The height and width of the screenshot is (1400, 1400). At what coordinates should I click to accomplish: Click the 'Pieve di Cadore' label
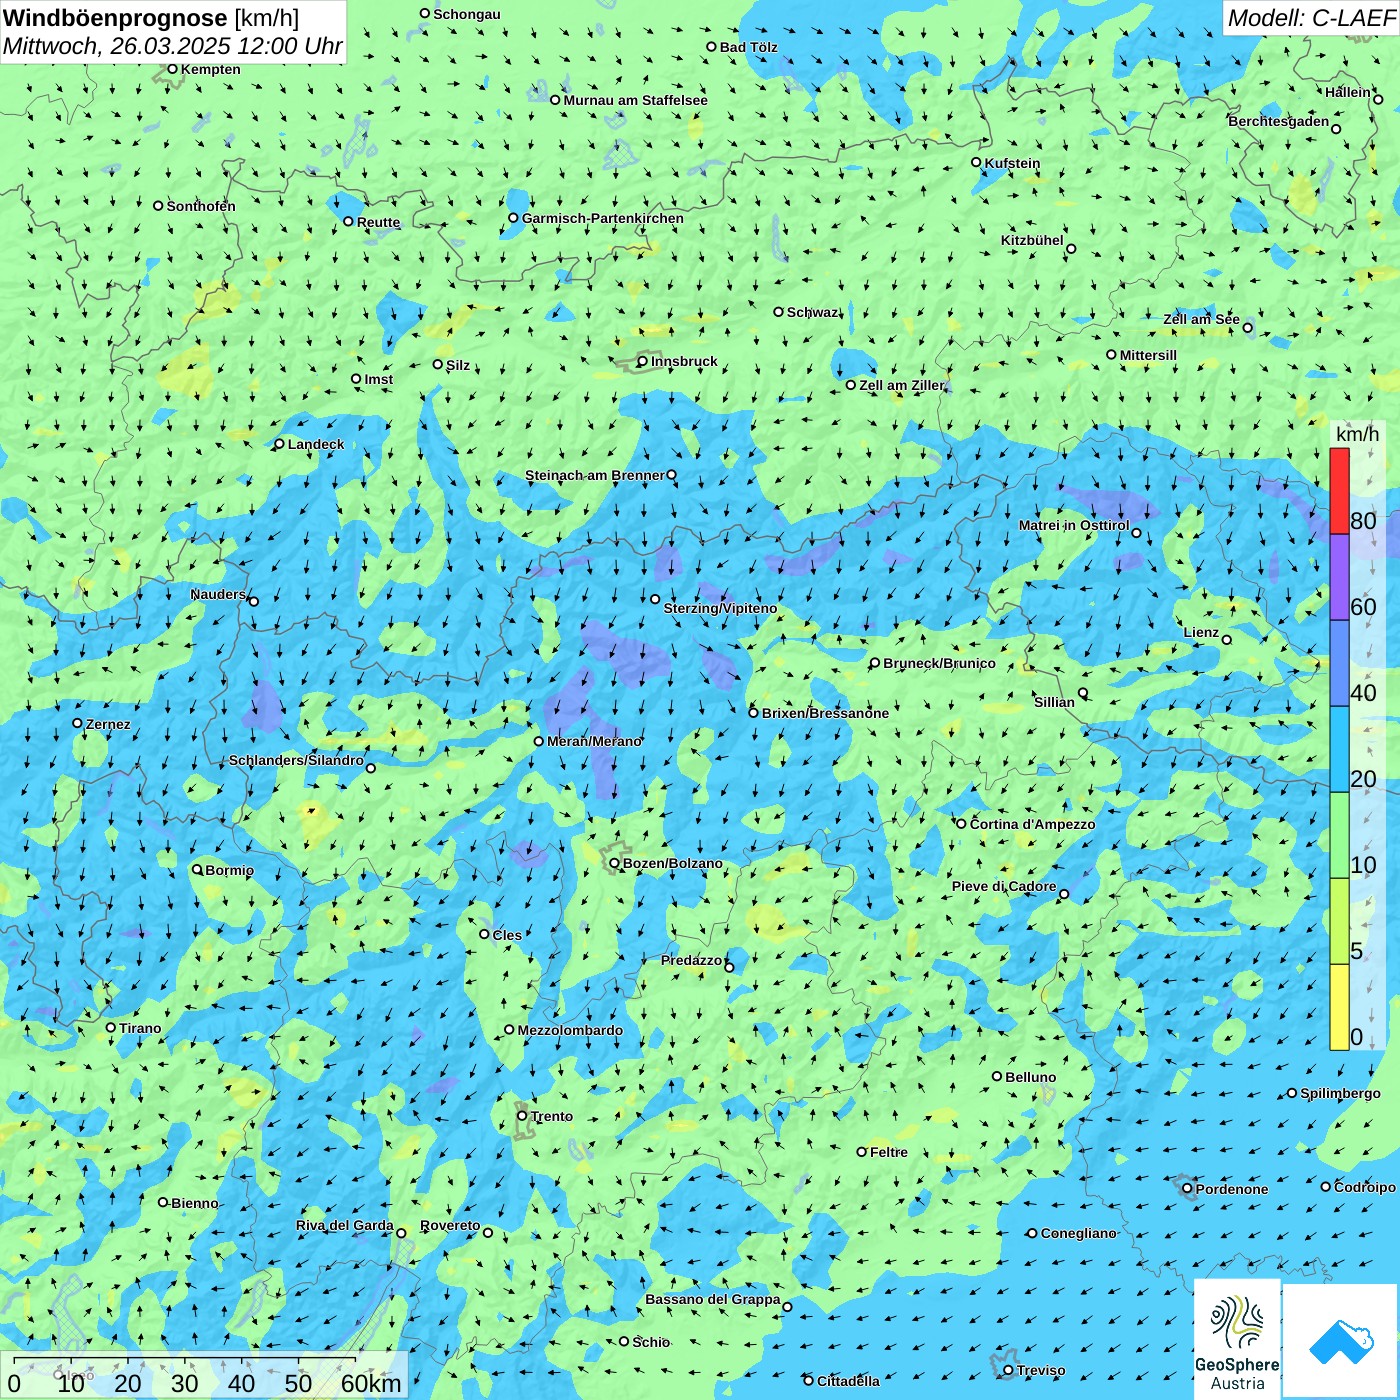pos(1004,886)
